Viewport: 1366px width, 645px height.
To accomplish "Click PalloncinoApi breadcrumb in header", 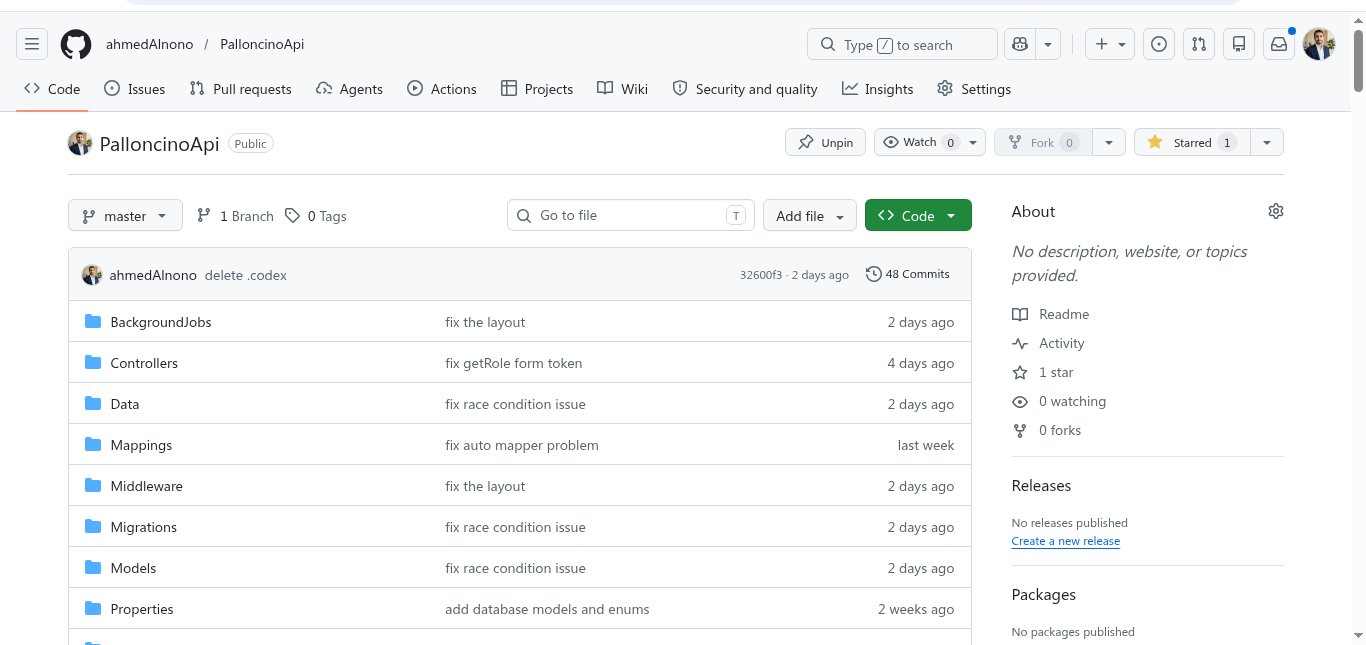I will point(262,44).
